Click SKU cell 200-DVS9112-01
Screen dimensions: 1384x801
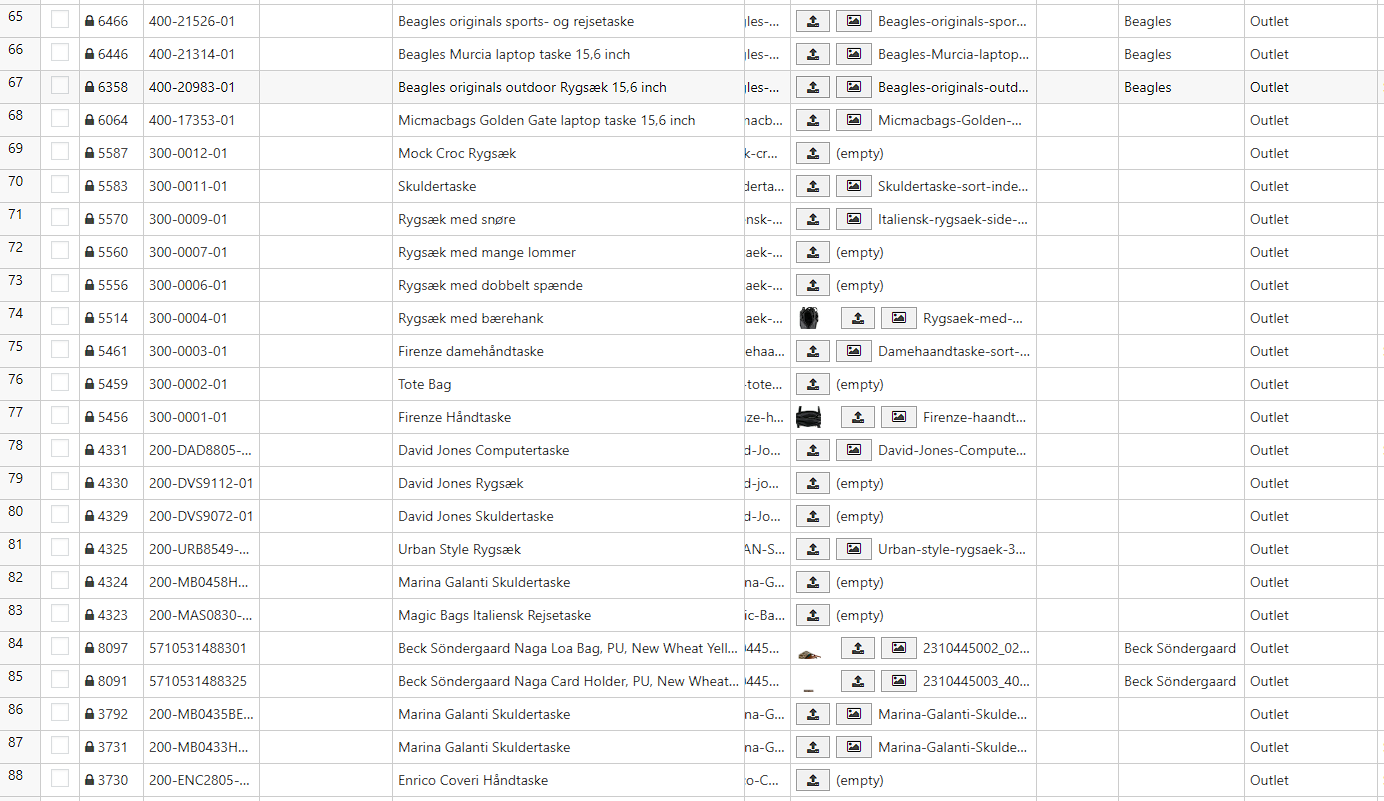201,483
